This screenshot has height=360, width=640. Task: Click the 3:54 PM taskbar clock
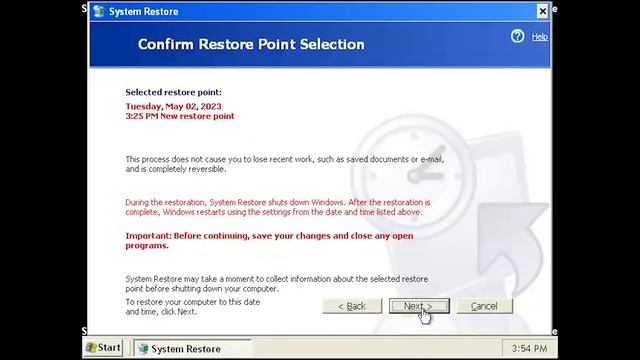pyautogui.click(x=529, y=349)
